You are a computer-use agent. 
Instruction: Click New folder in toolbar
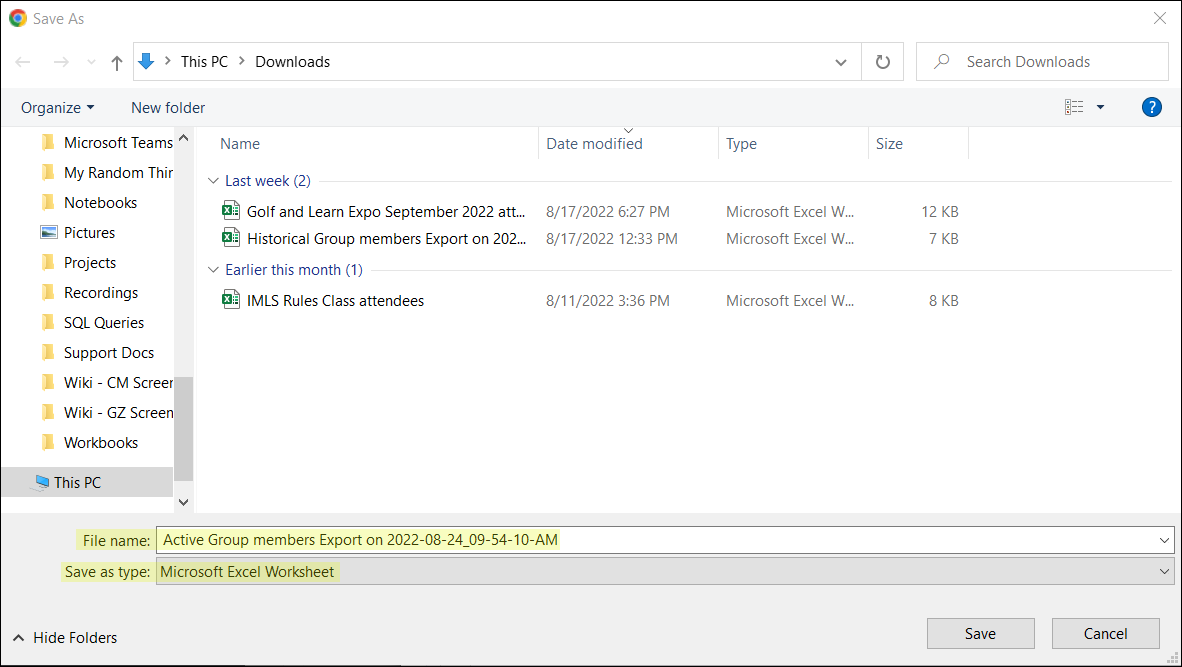168,107
